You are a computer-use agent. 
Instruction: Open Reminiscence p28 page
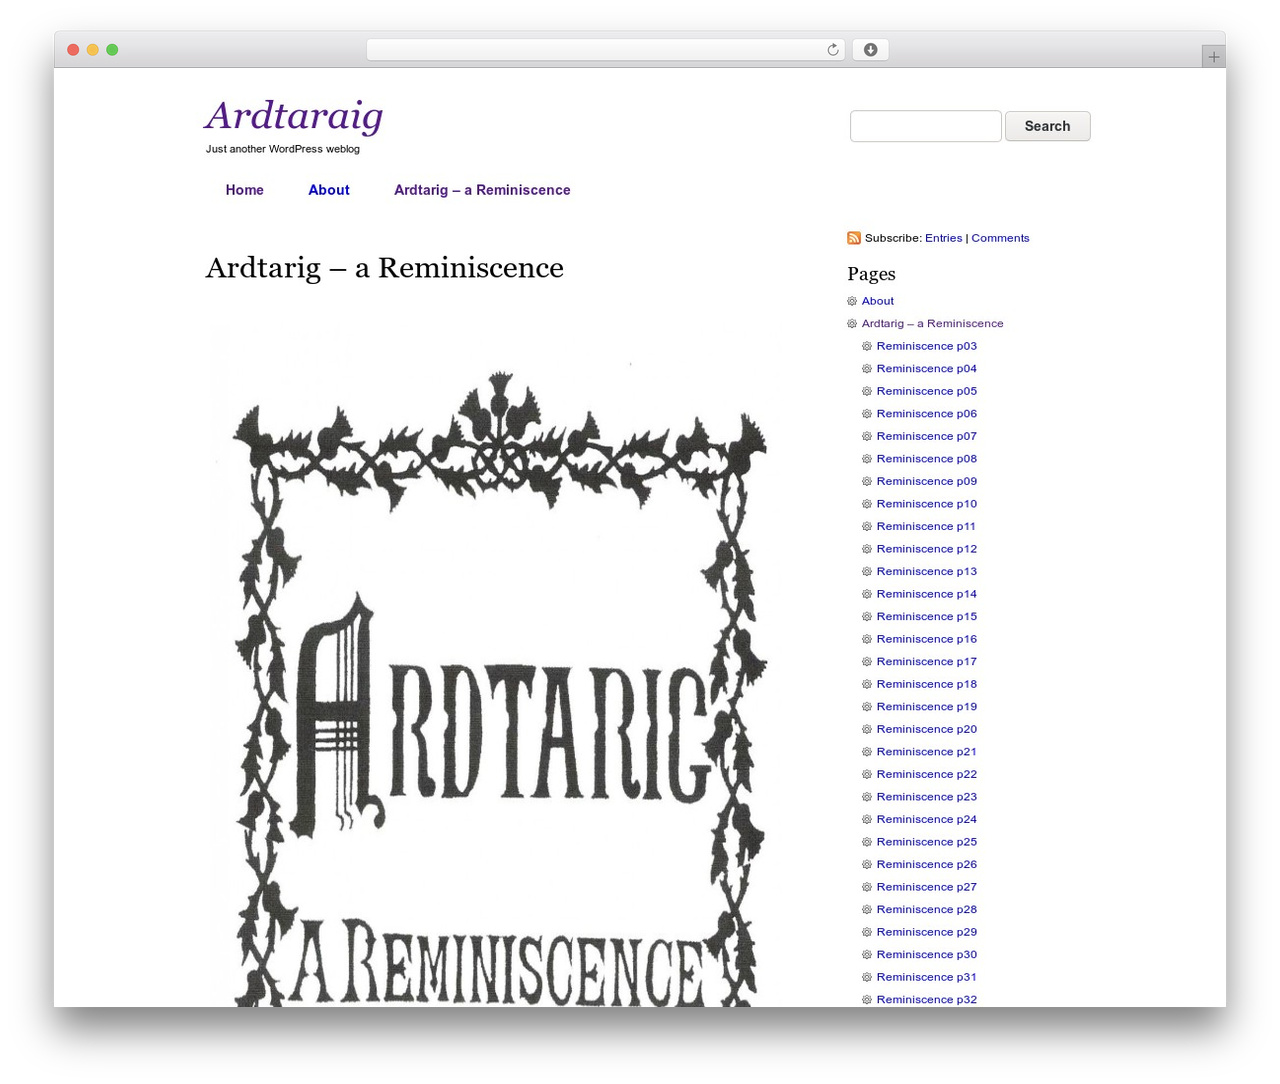coord(926,910)
